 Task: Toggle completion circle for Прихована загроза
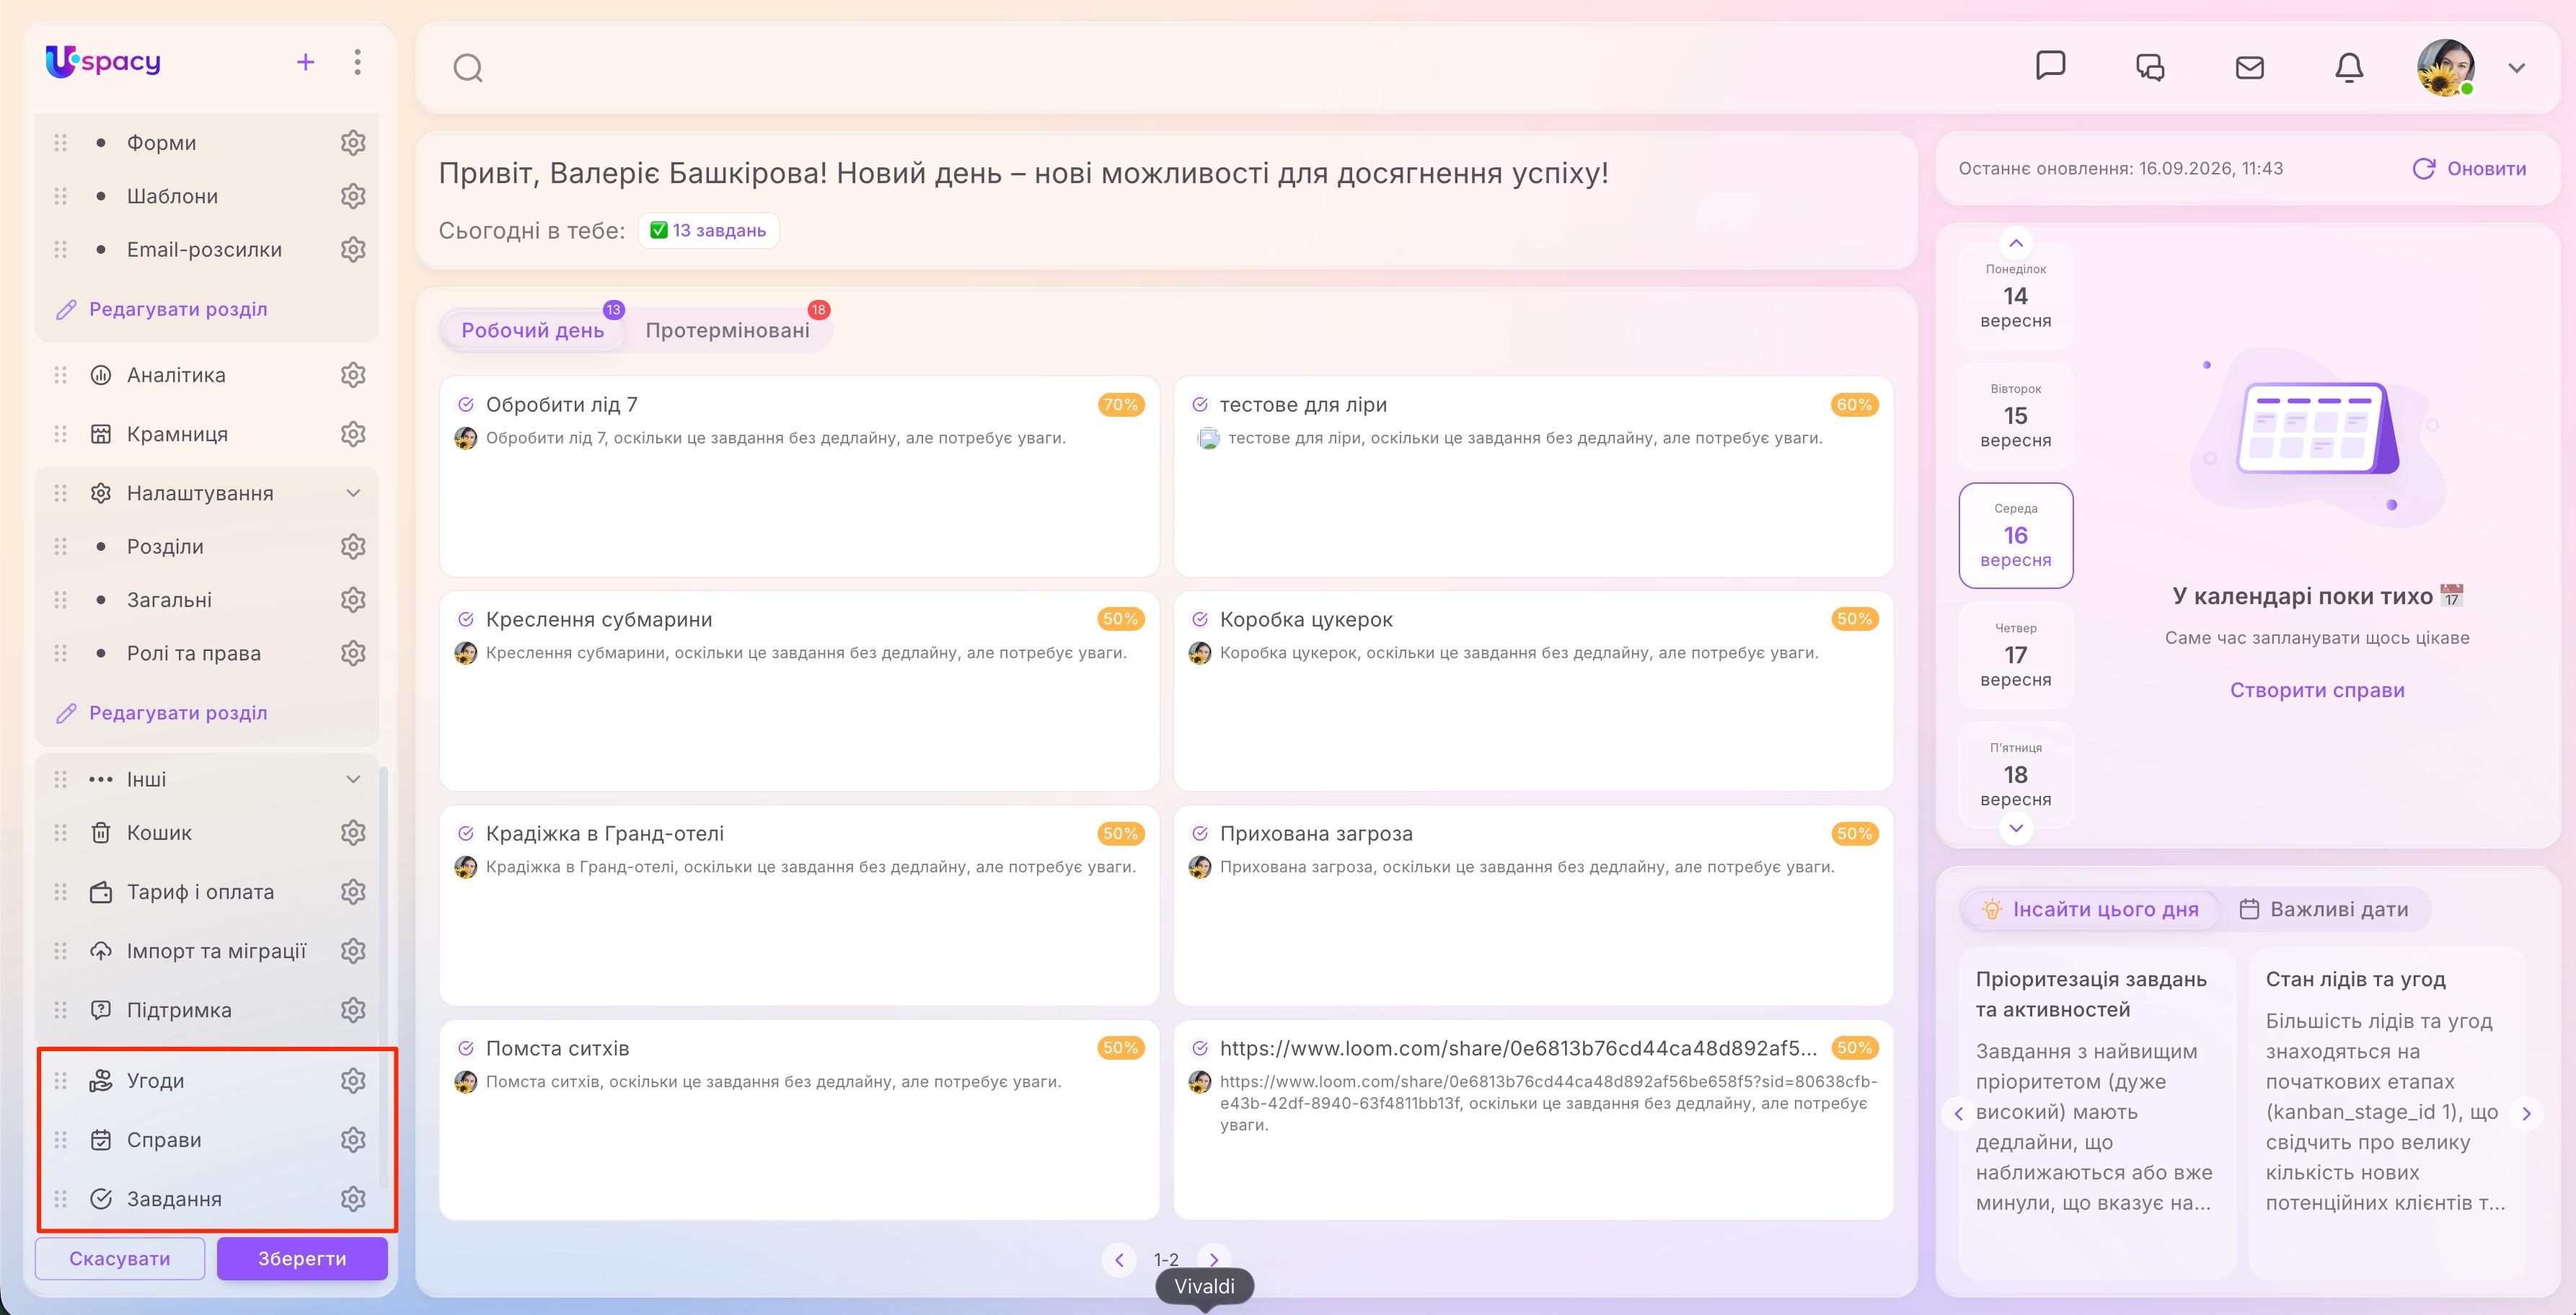coord(1199,833)
